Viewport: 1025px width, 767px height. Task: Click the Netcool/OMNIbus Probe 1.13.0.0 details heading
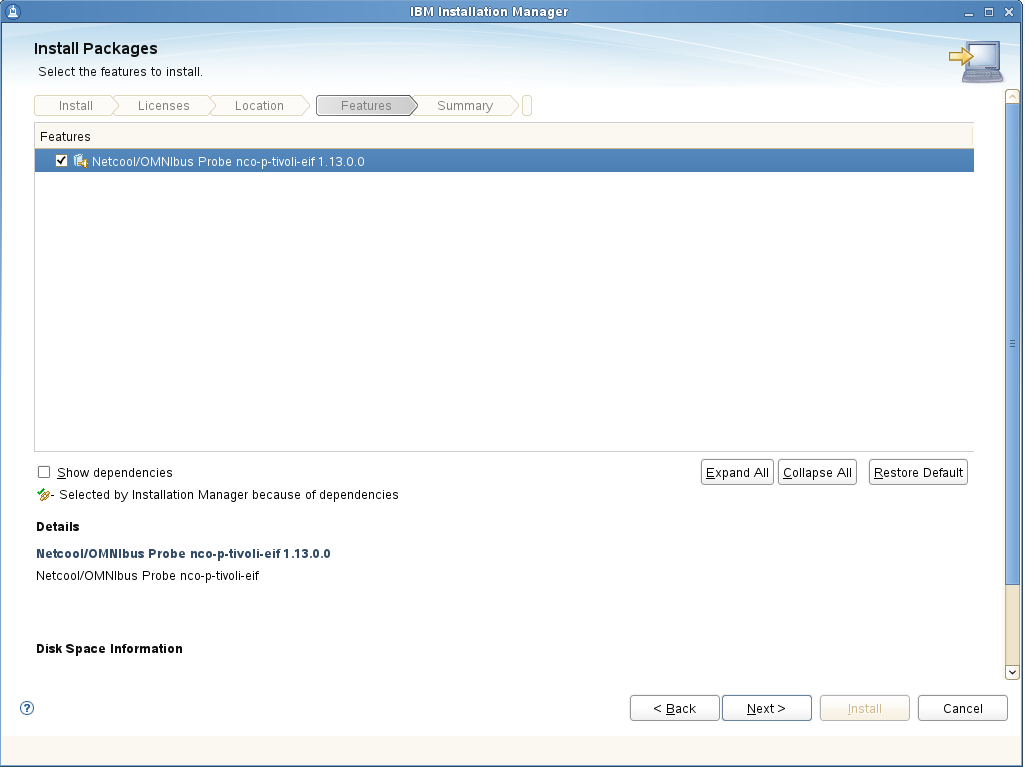pyautogui.click(x=183, y=554)
